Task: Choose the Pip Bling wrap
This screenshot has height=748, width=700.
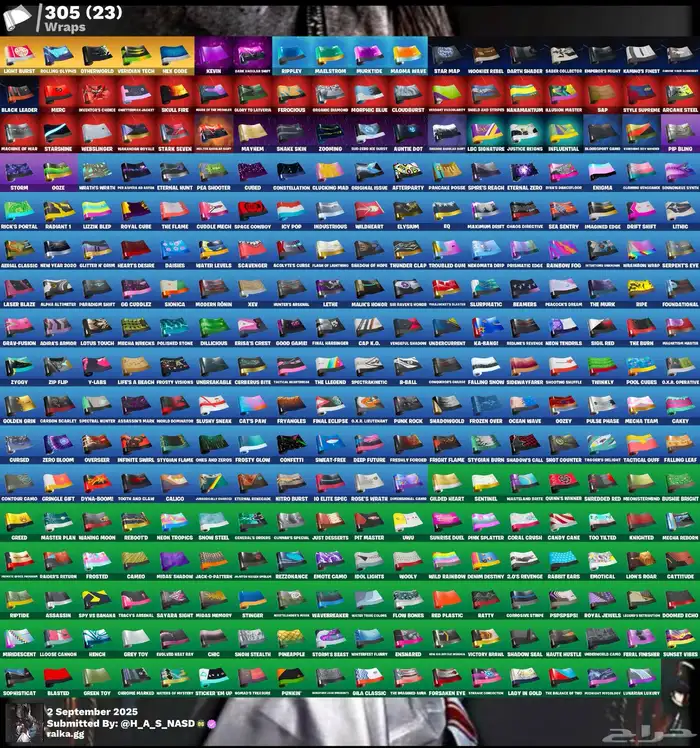Action: [680, 134]
